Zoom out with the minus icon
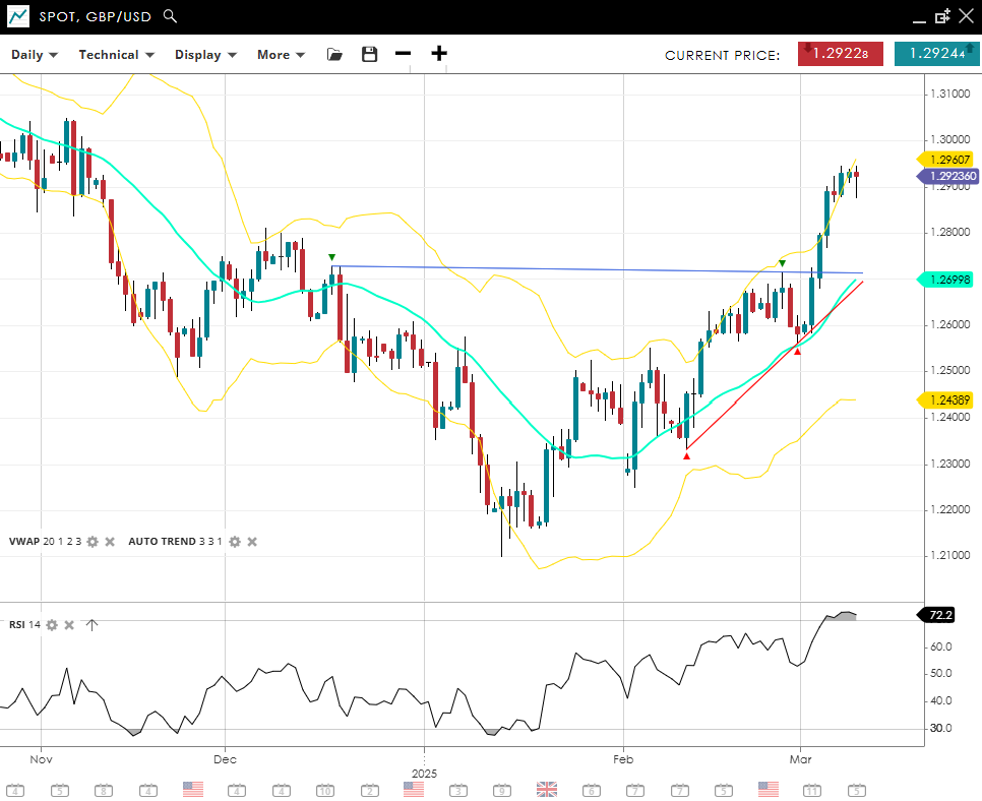 pyautogui.click(x=403, y=54)
